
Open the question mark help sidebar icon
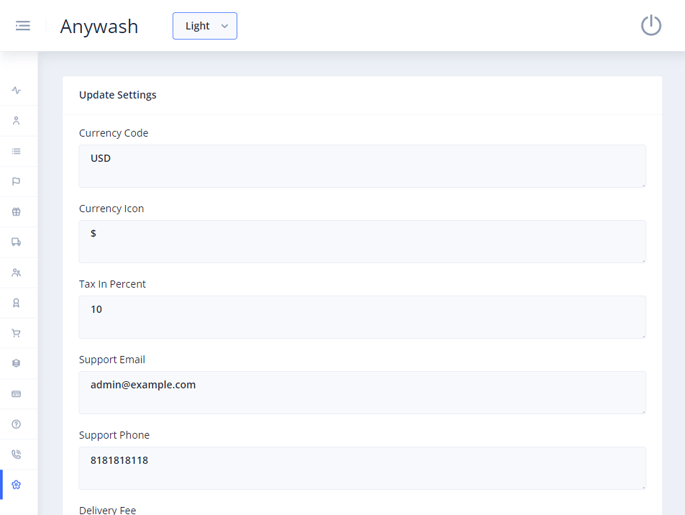click(16, 424)
